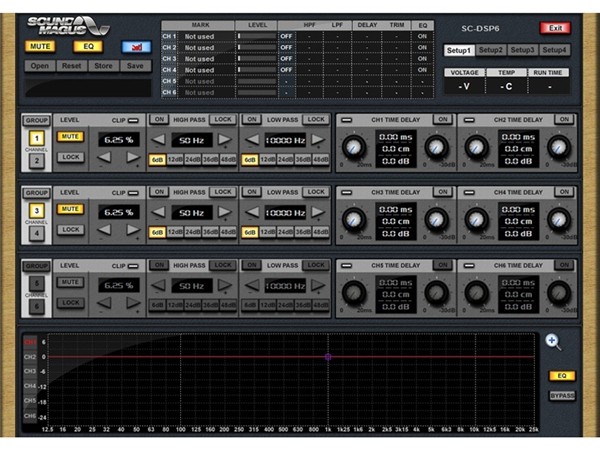This screenshot has height=450, width=600.
Task: Enable CH1 Time Delay ON switch
Action: pyautogui.click(x=441, y=119)
